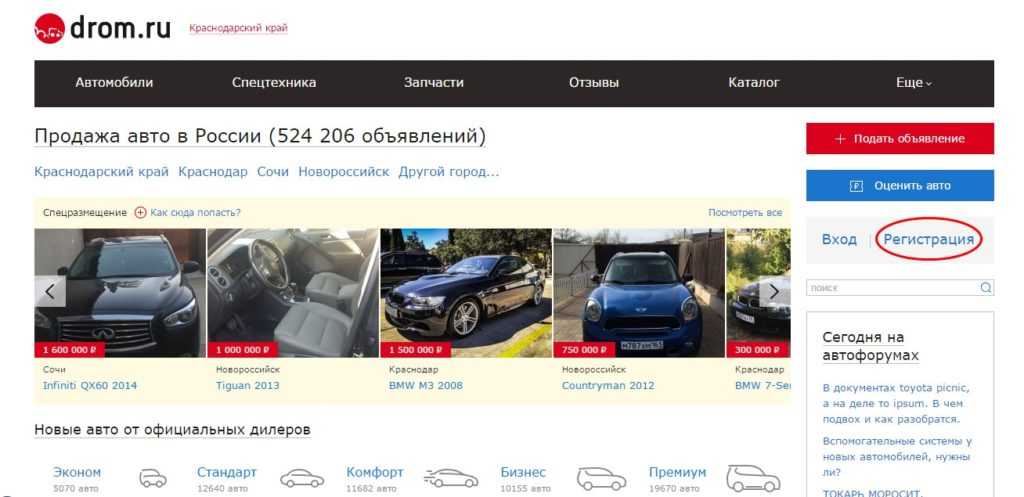The width and height of the screenshot is (1024, 497).
Task: Open the Запчасти menu item
Action: [x=434, y=83]
